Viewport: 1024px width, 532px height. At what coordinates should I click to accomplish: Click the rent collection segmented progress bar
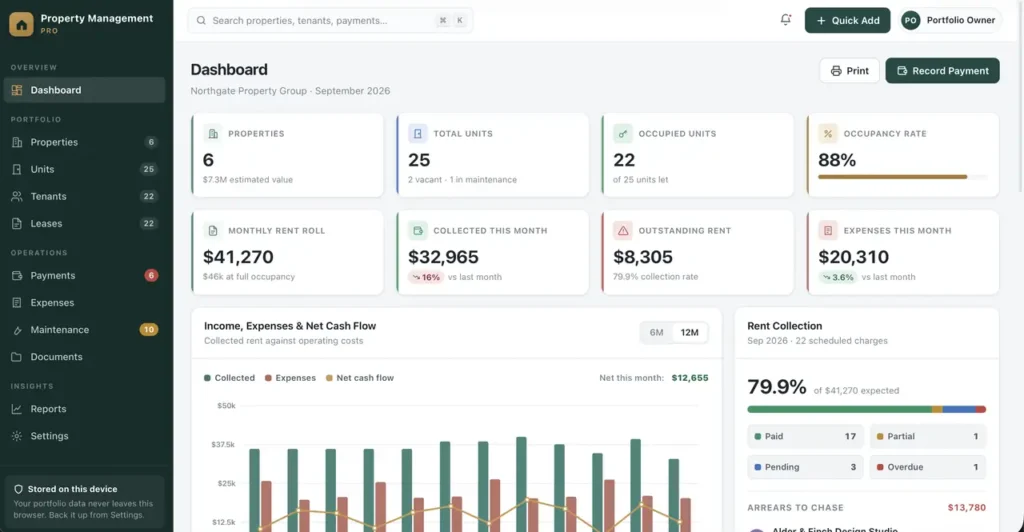(866, 409)
